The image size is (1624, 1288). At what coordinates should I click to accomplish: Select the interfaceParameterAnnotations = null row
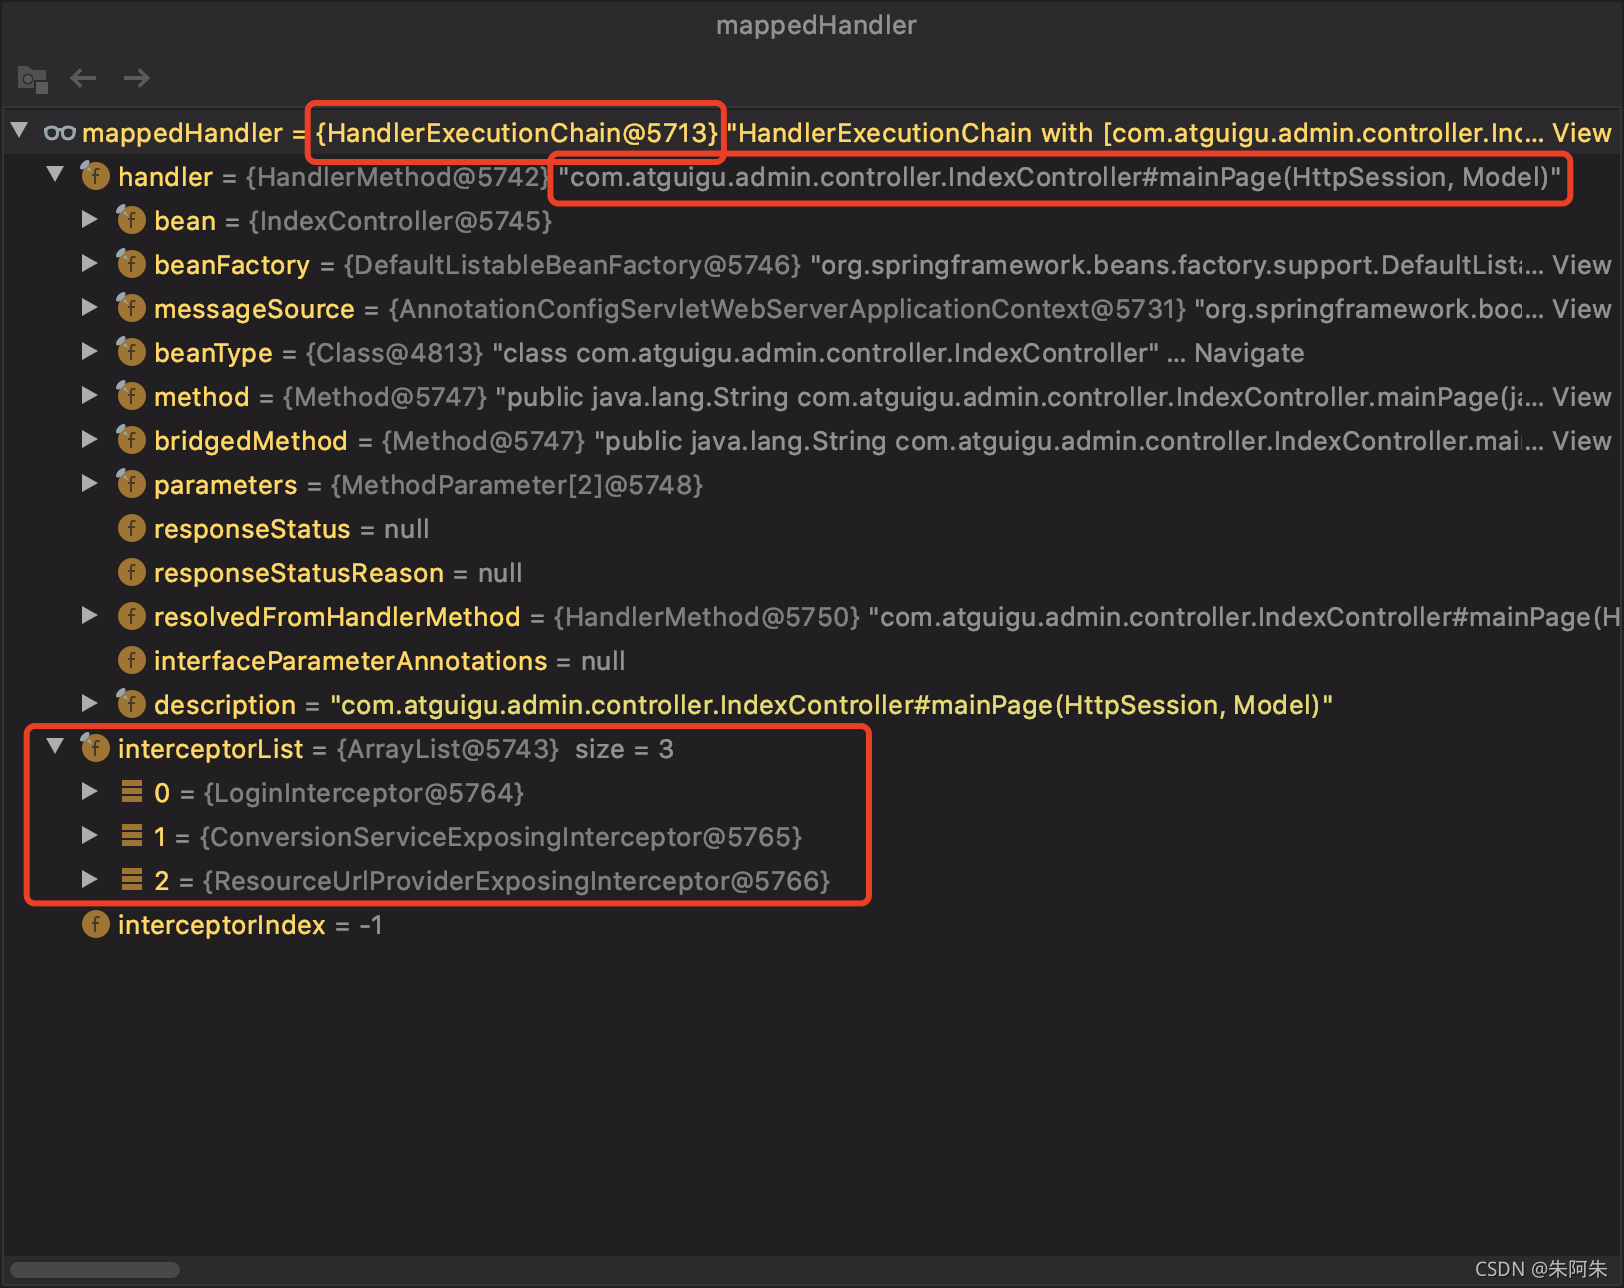click(x=812, y=661)
